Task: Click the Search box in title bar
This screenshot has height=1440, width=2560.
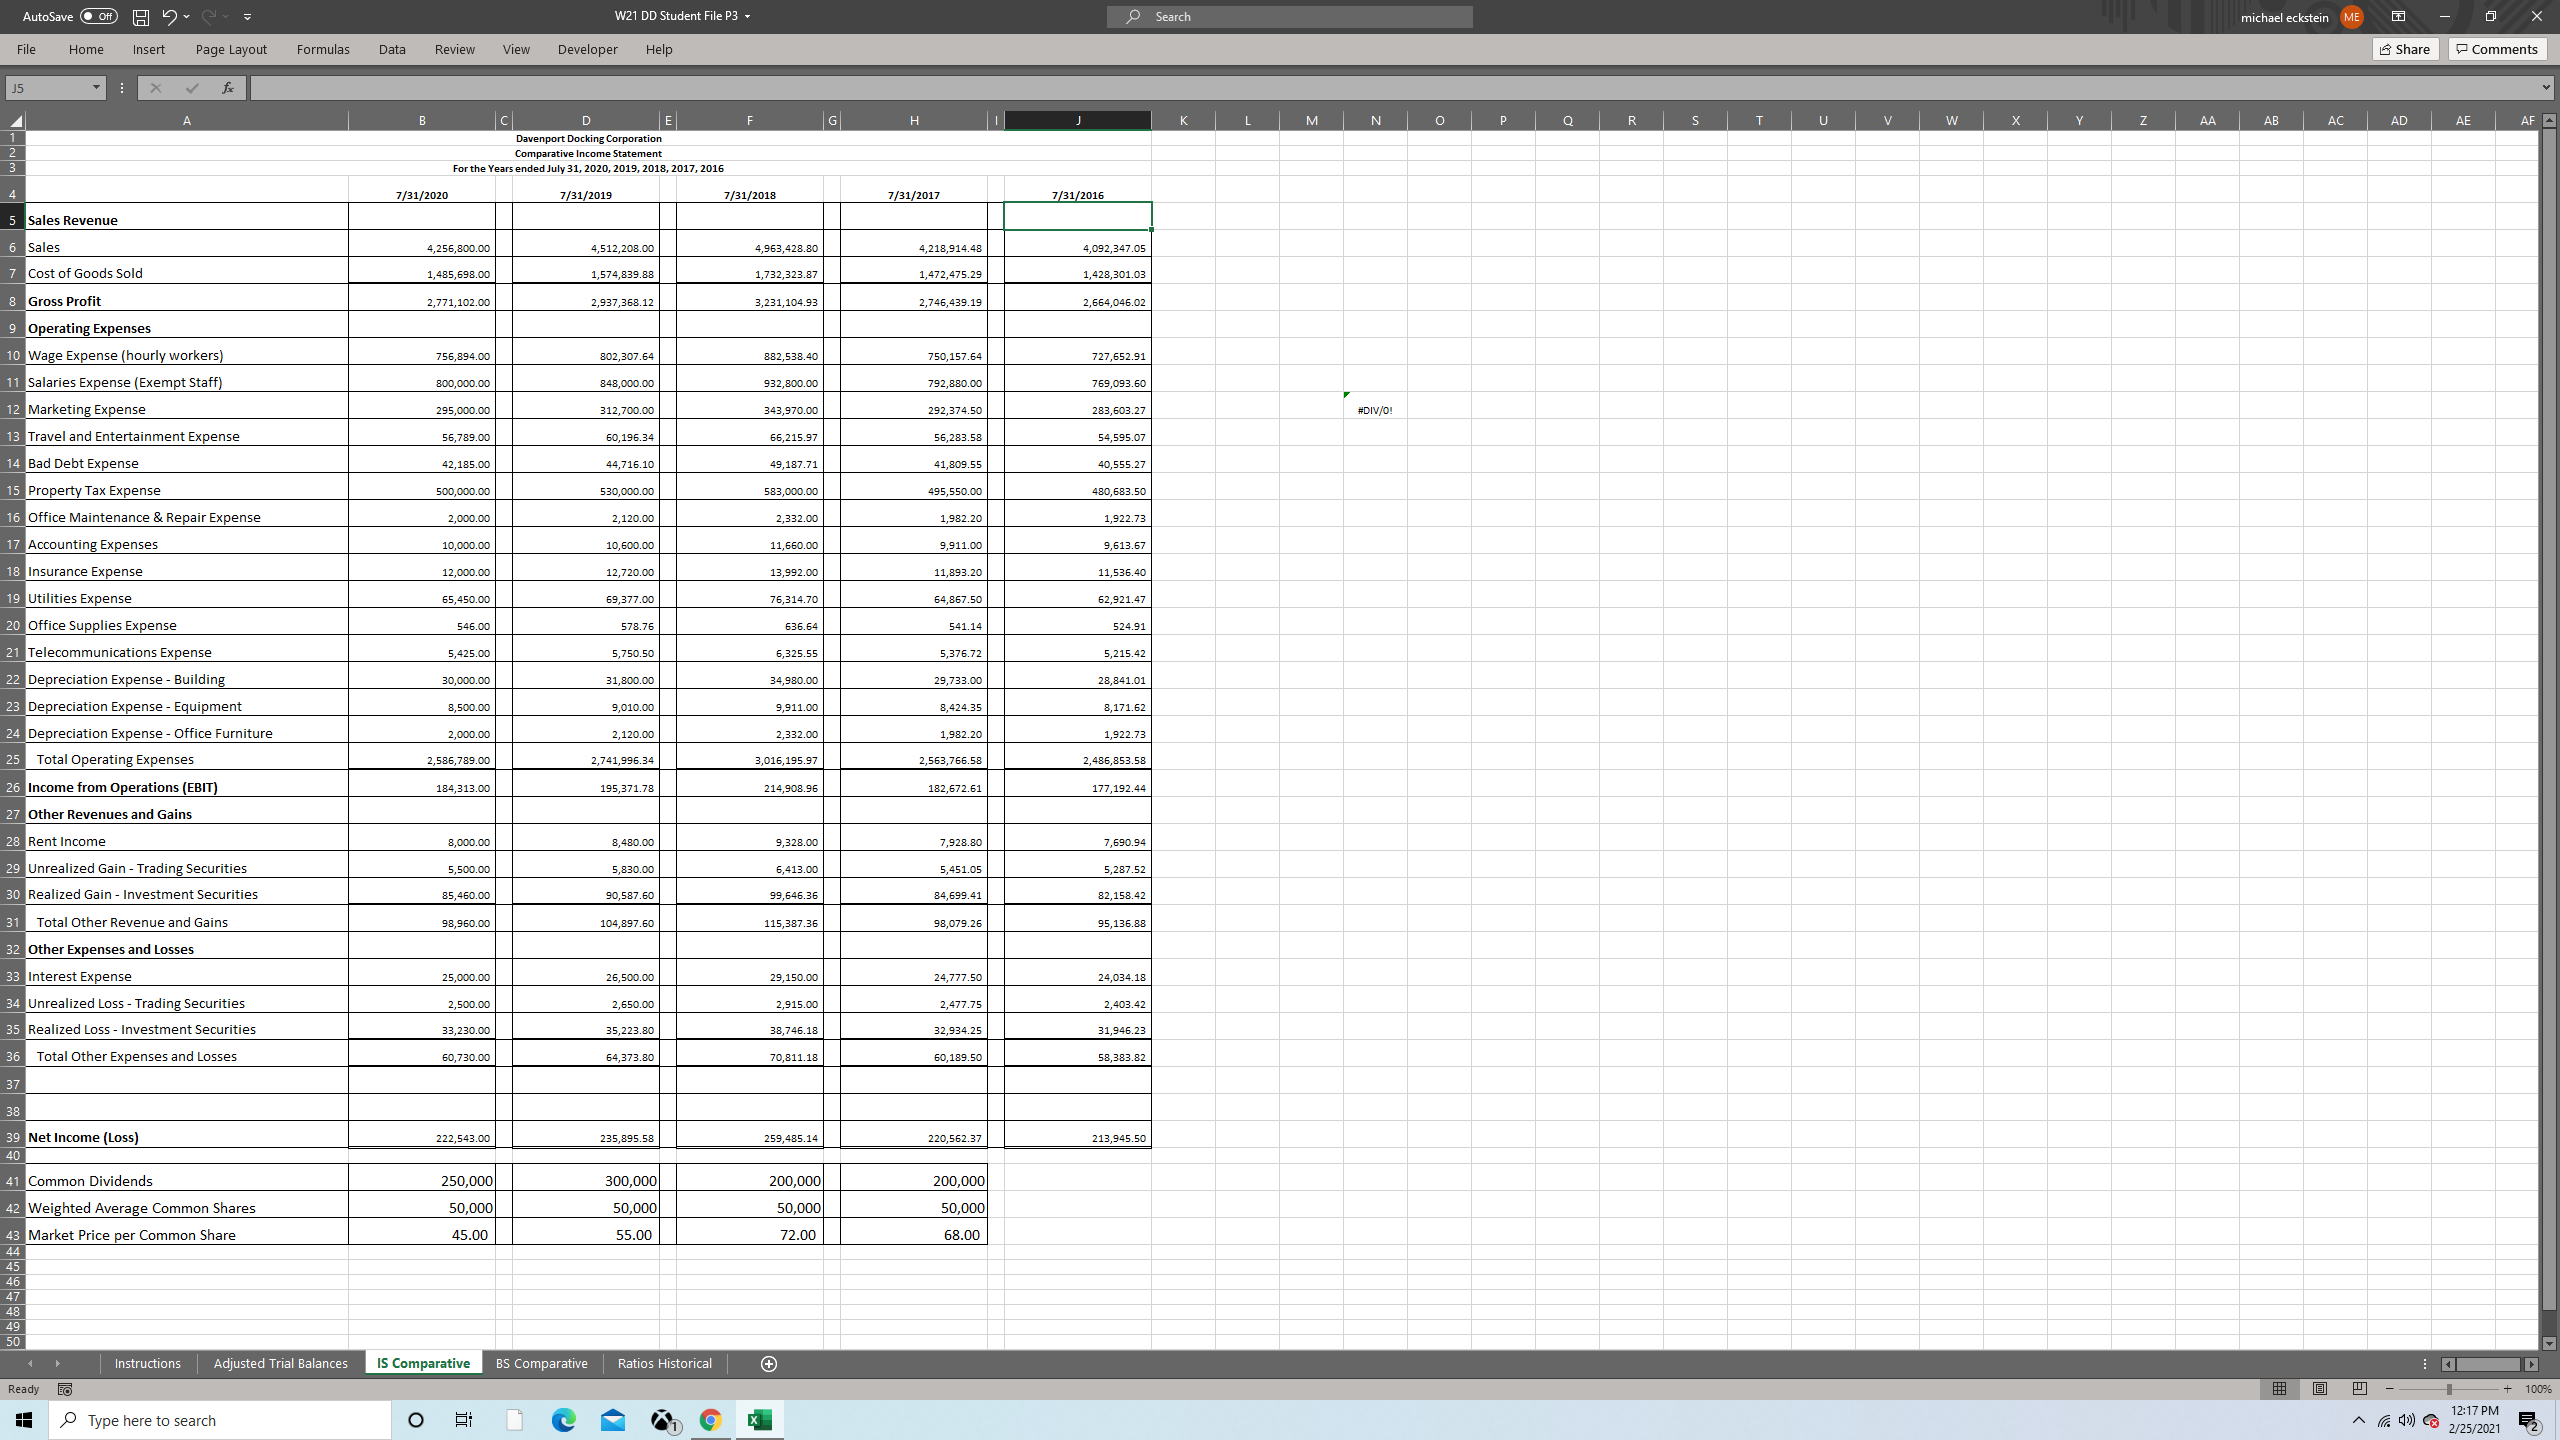Action: click(x=1289, y=17)
